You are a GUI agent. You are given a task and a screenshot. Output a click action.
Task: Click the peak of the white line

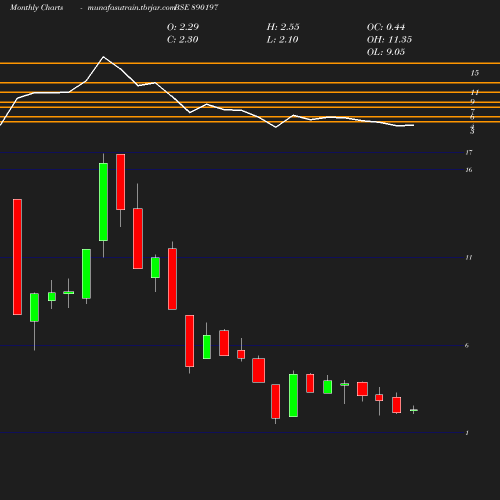(103, 57)
